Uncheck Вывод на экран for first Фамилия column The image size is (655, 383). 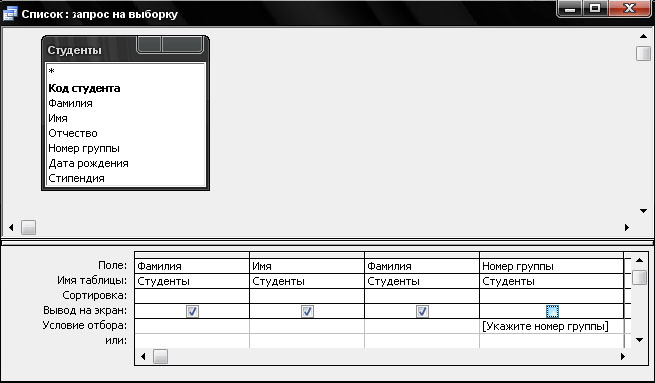(192, 311)
